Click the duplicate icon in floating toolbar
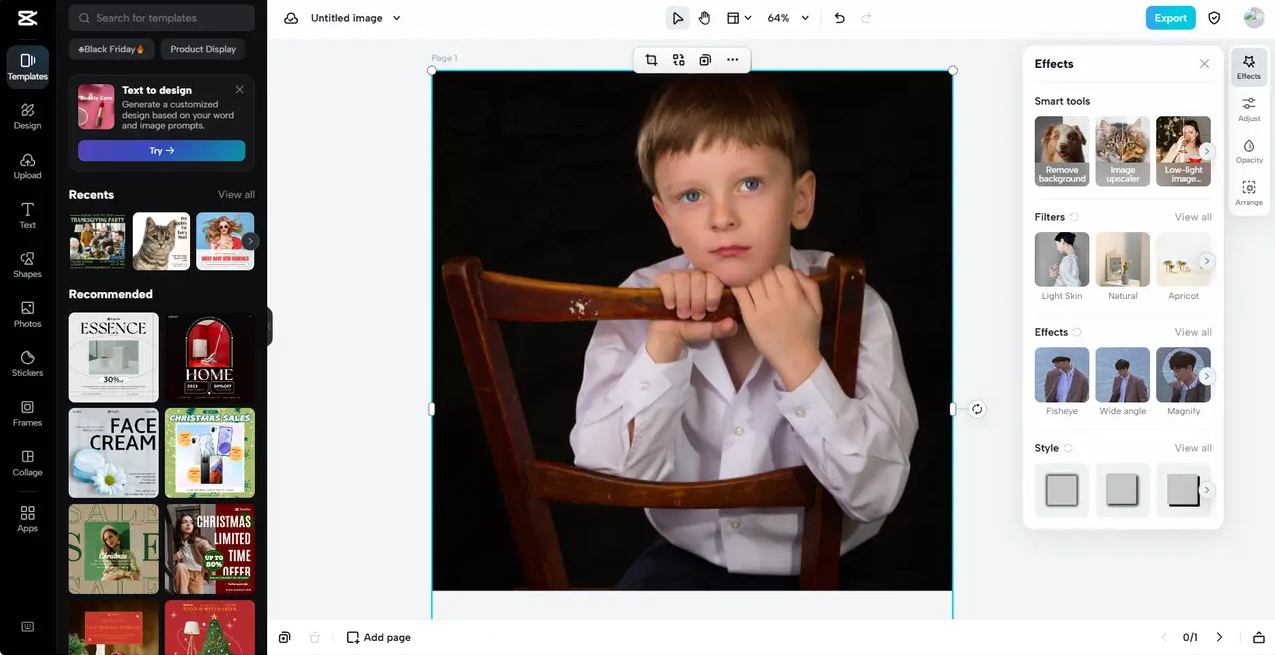This screenshot has height=655, width=1275. coord(705,60)
